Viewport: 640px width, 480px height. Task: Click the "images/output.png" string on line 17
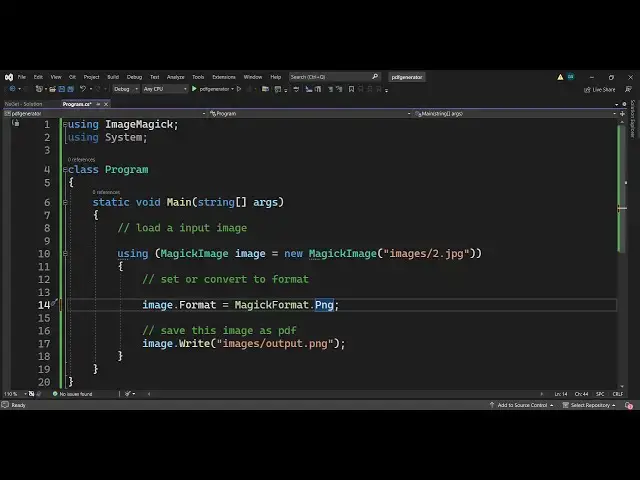coord(275,344)
